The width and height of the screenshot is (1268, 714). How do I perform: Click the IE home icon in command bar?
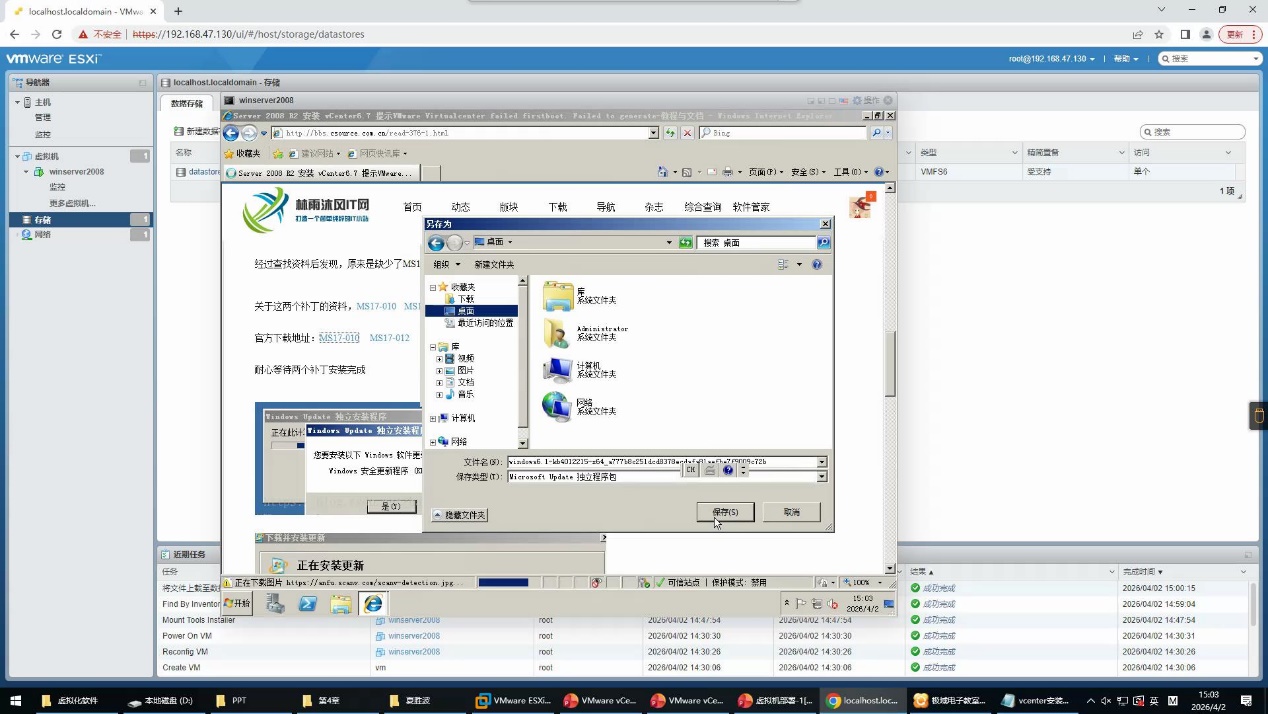point(664,172)
